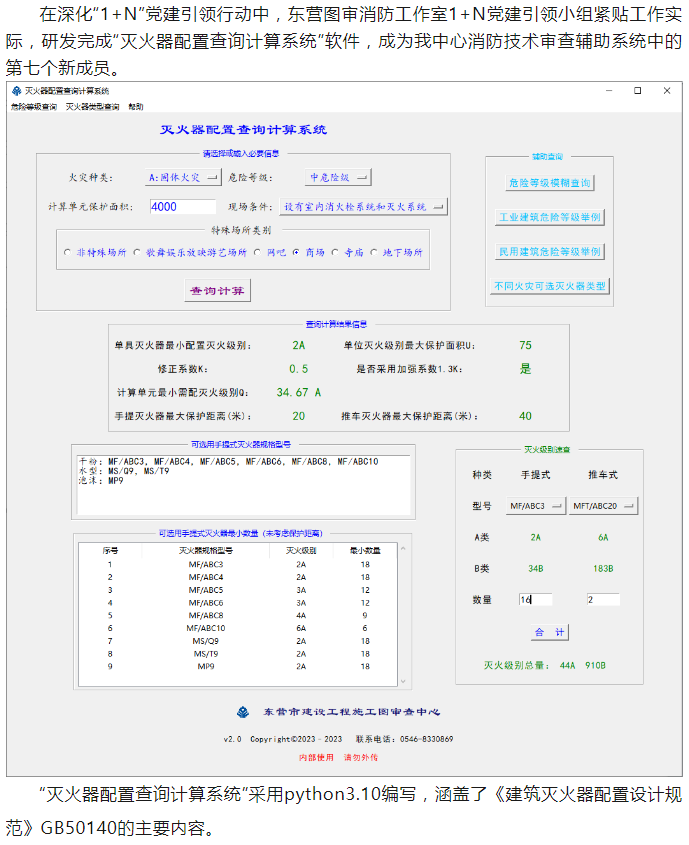
Task: Expand the handheld model dropdown MF/ABC3
Action: tap(536, 506)
